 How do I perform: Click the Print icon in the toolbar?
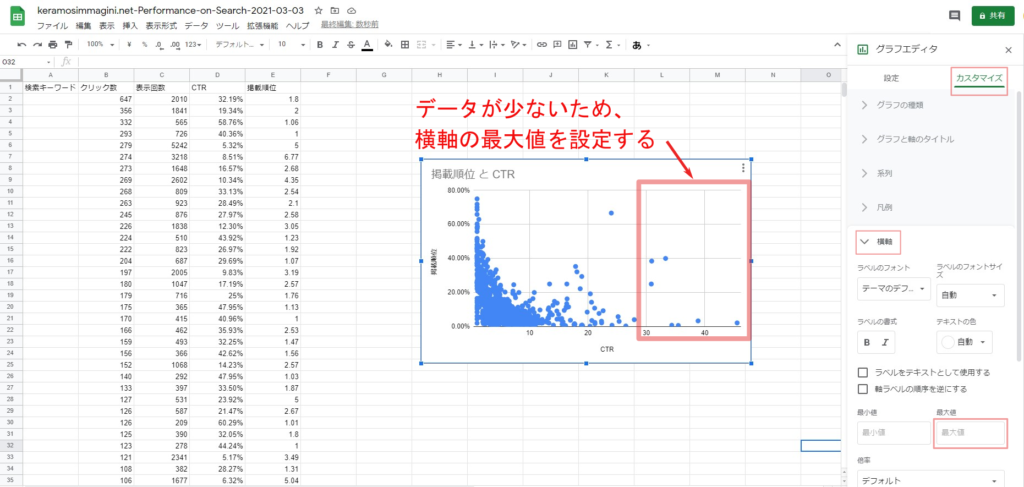click(x=53, y=44)
